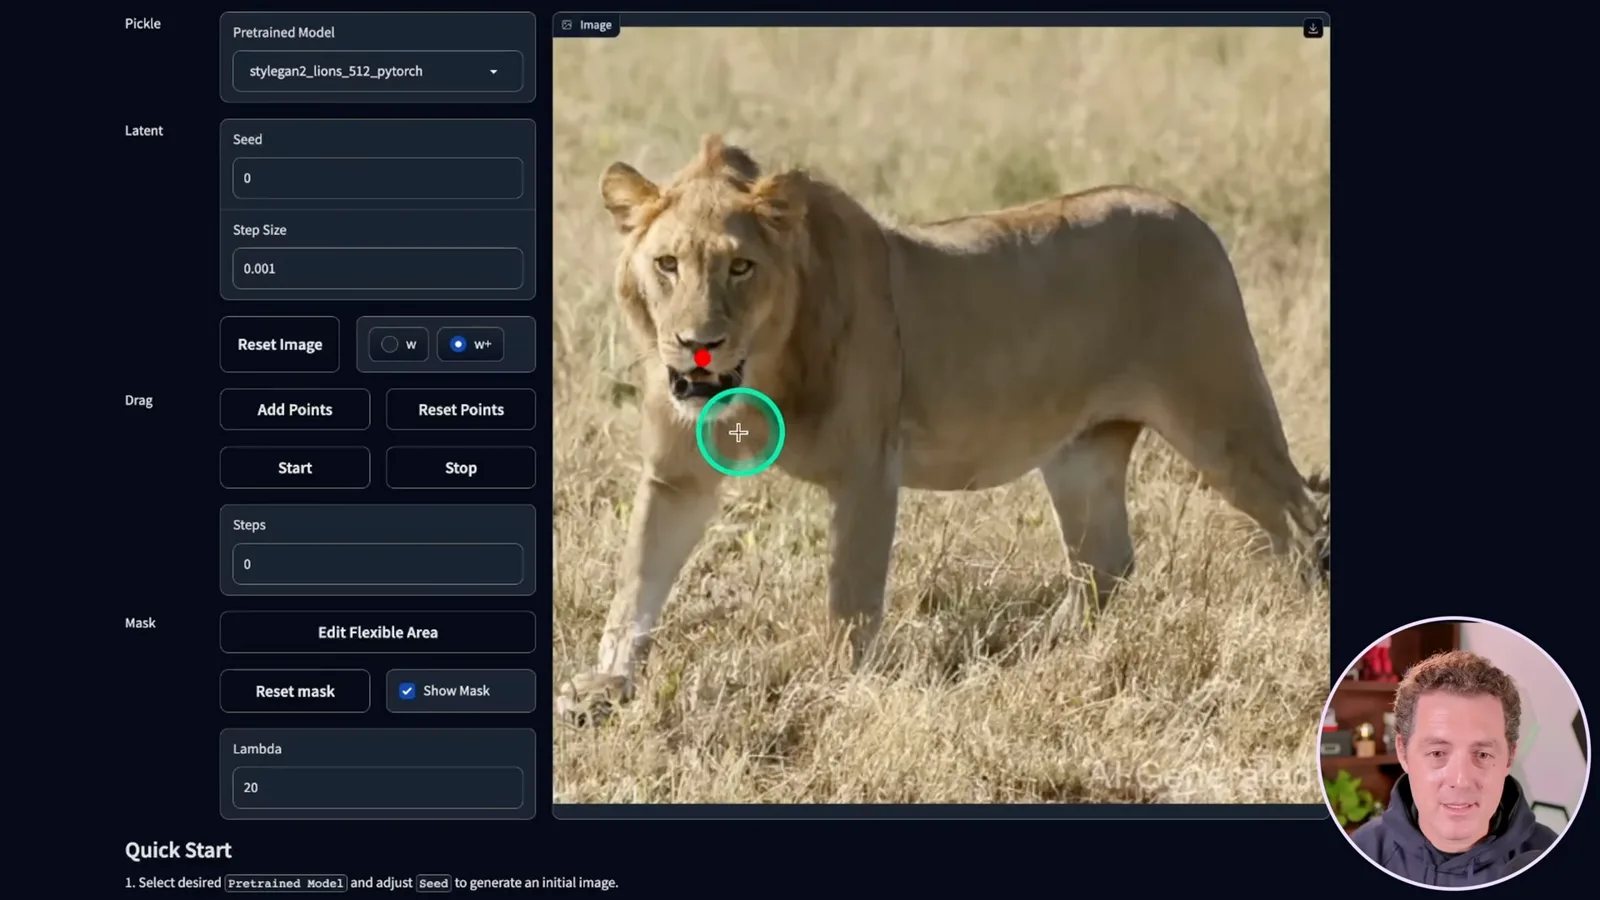Image resolution: width=1600 pixels, height=900 pixels.
Task: Toggle the Show Mask checkbox
Action: click(407, 691)
